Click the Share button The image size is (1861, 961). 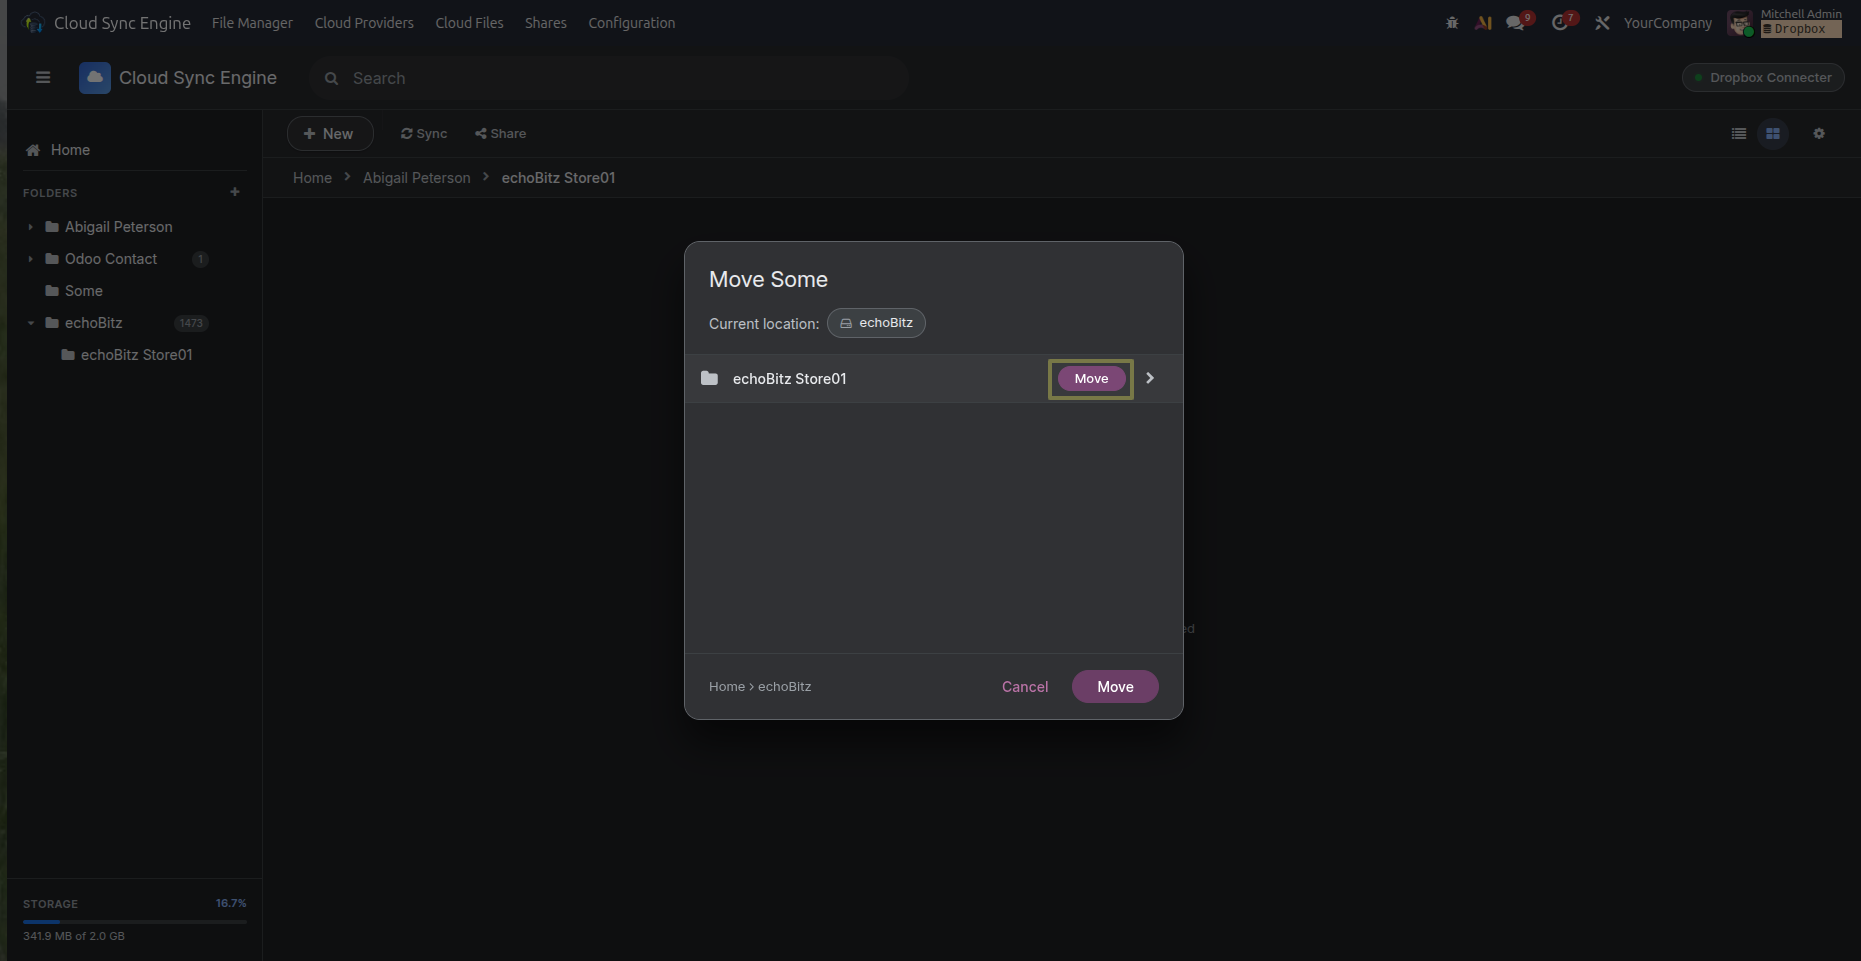coord(500,134)
